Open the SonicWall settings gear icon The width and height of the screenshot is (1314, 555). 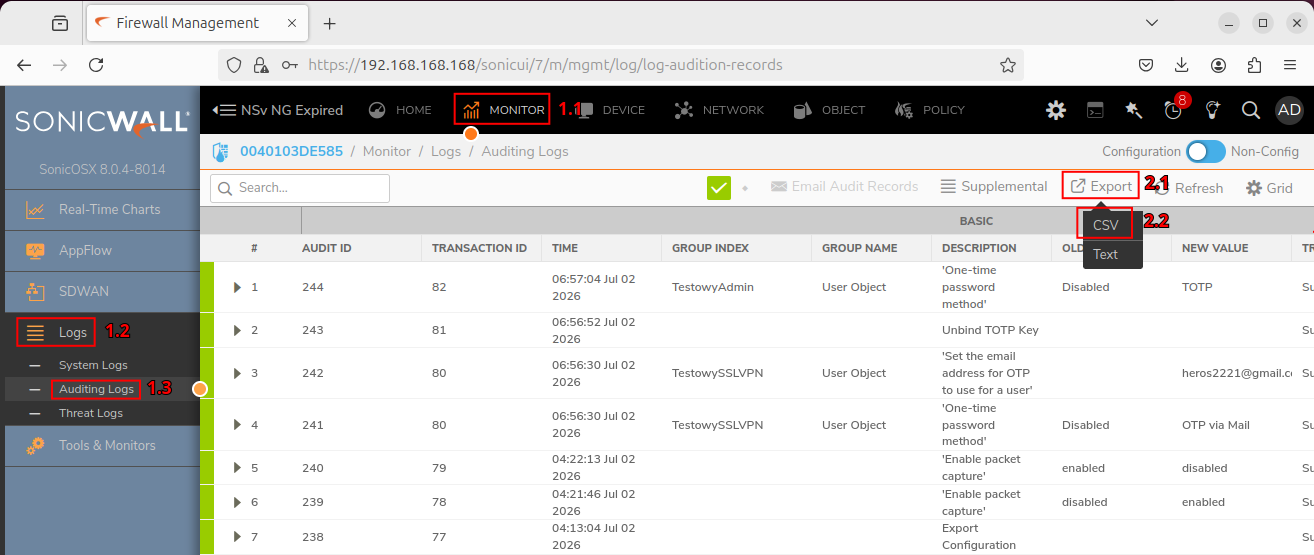tap(1056, 110)
